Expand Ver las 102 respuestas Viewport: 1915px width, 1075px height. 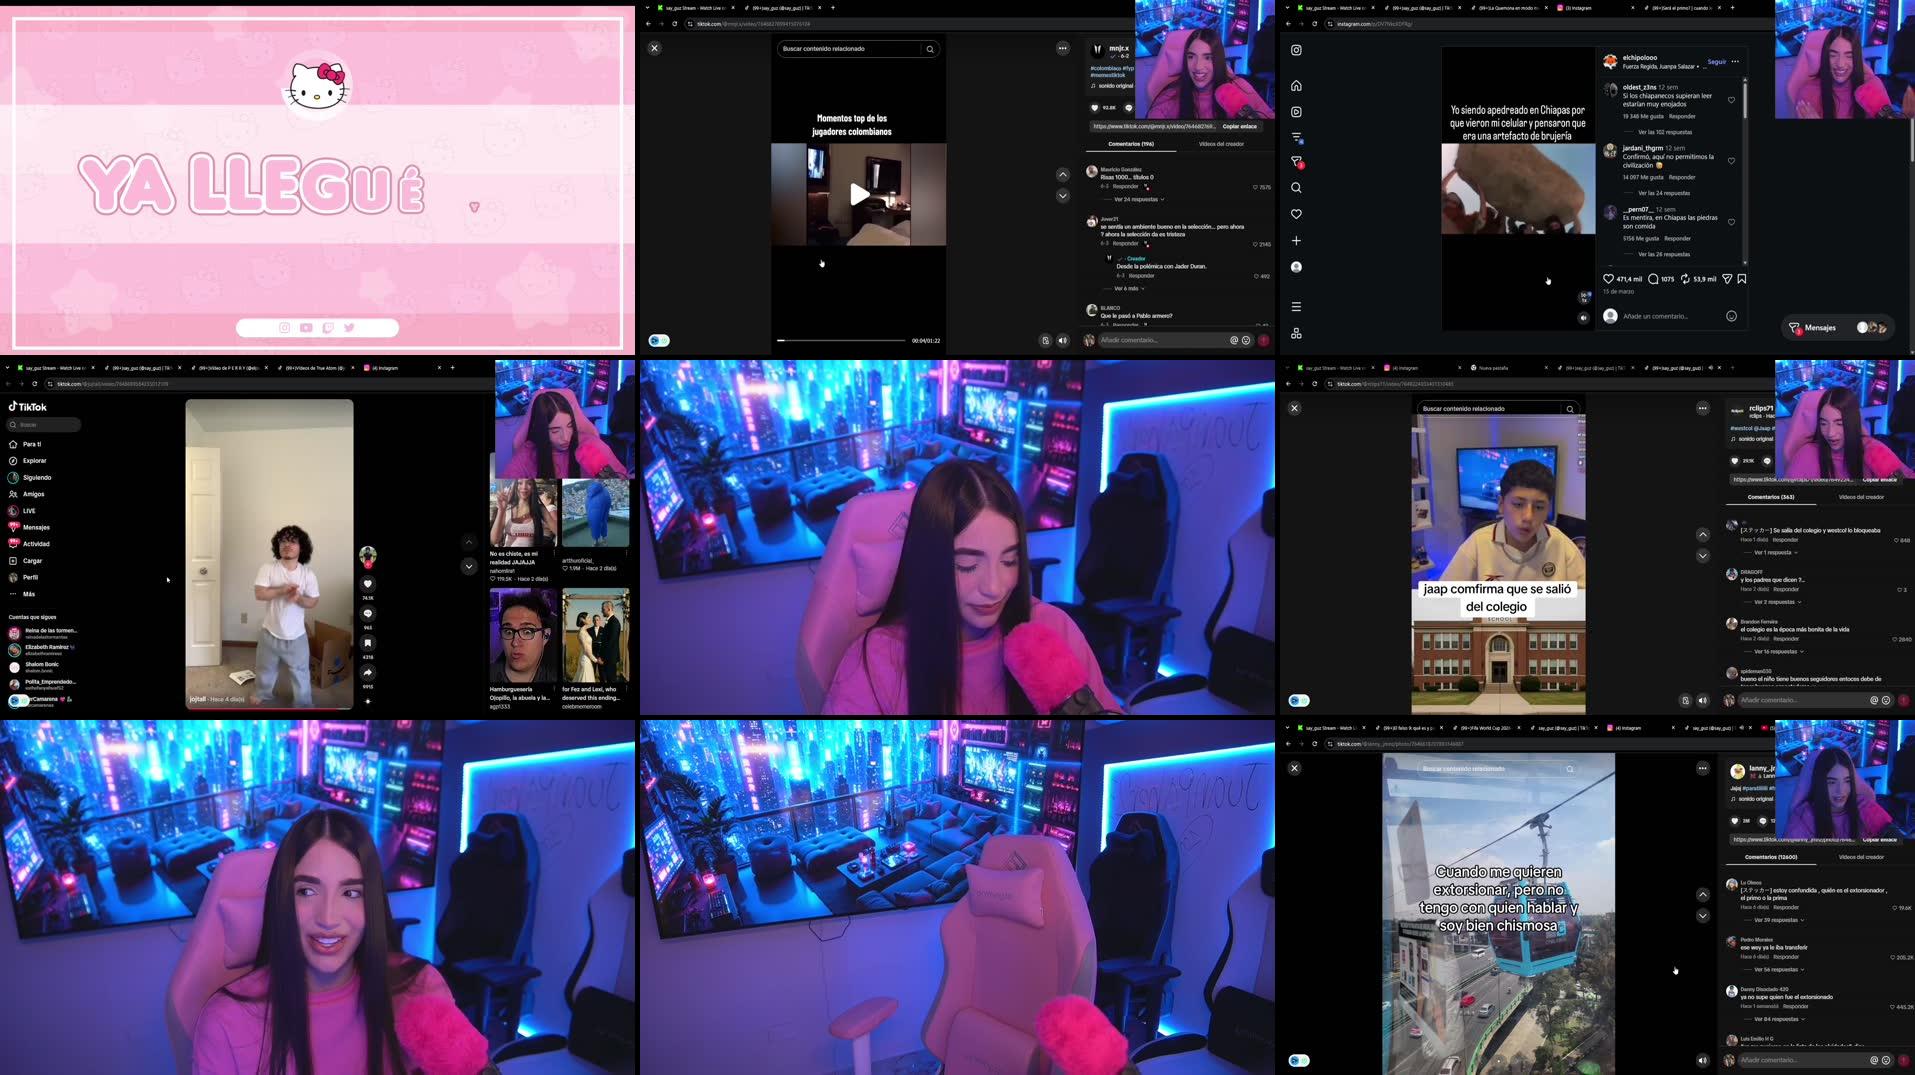[1665, 132]
